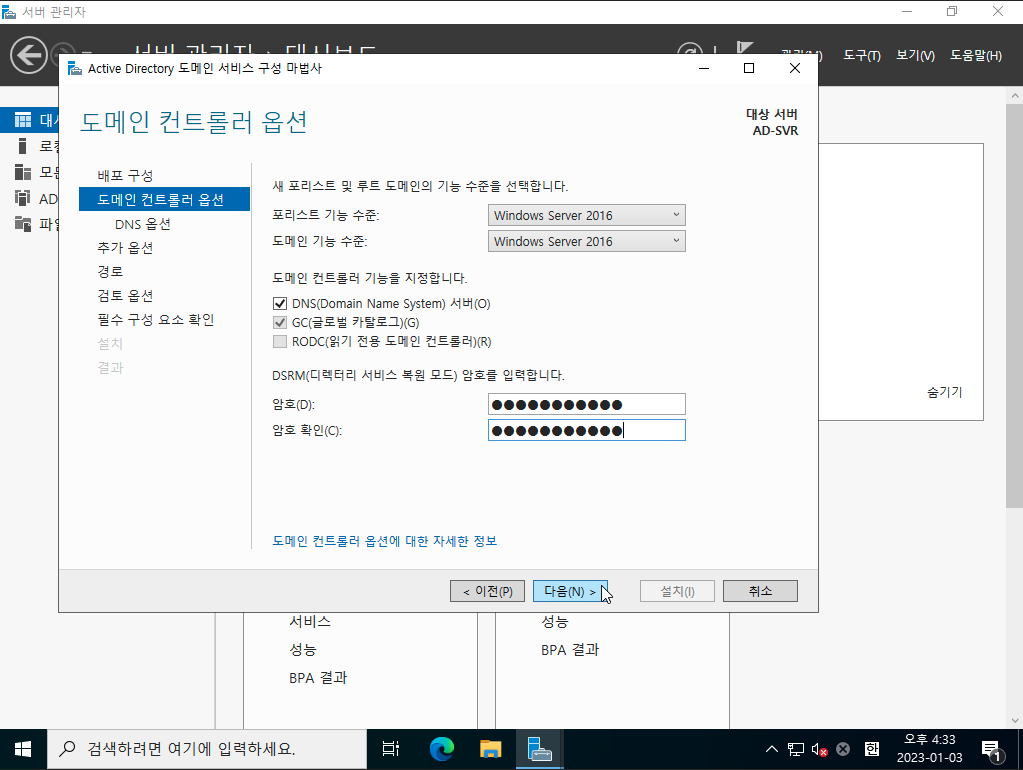Open the 도움말(H) menu
1023x770 pixels.
976,55
